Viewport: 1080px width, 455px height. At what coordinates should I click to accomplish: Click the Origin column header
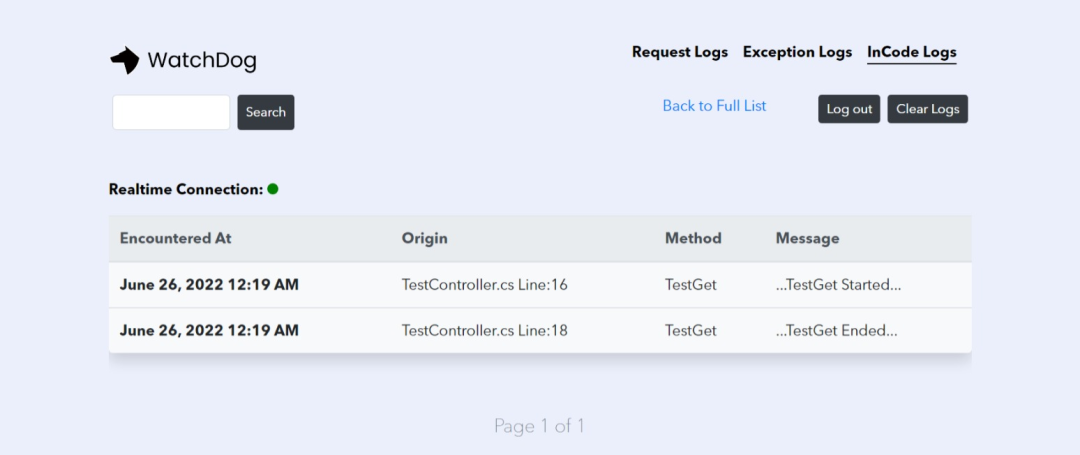[425, 238]
